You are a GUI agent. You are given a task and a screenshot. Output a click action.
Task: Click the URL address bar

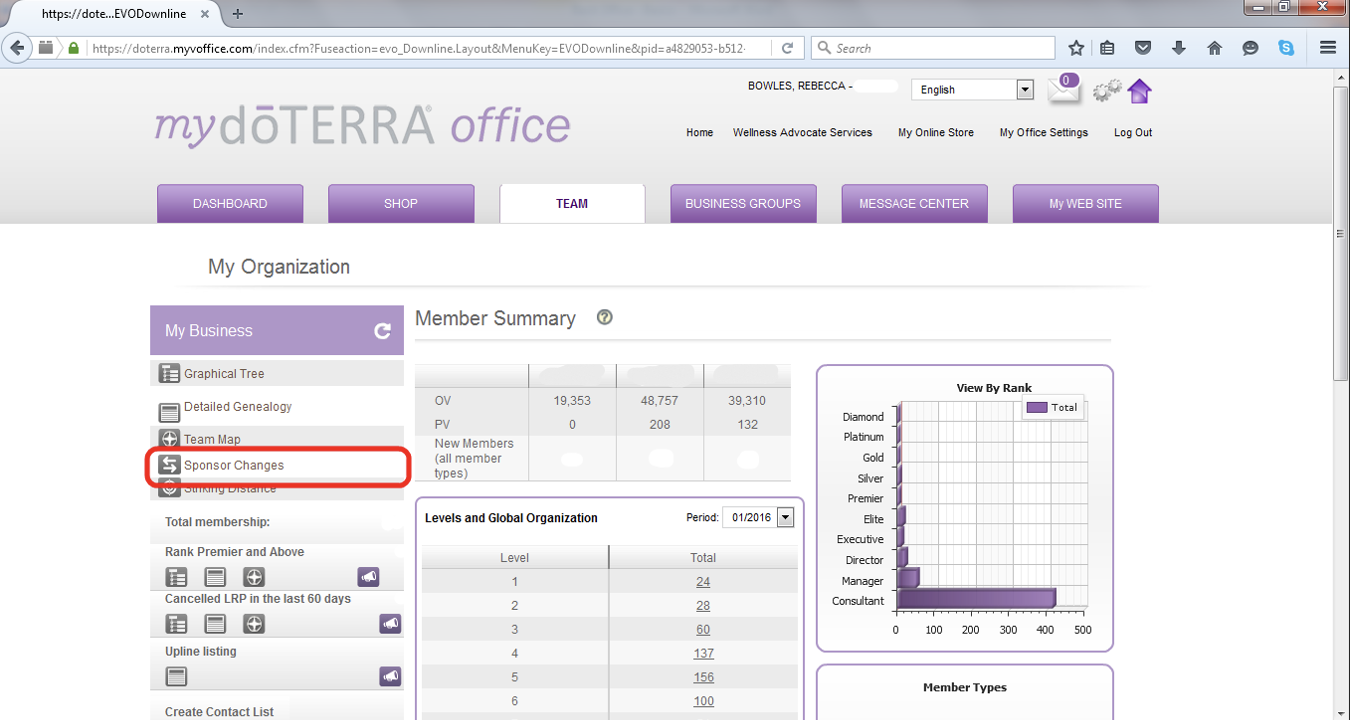click(430, 48)
